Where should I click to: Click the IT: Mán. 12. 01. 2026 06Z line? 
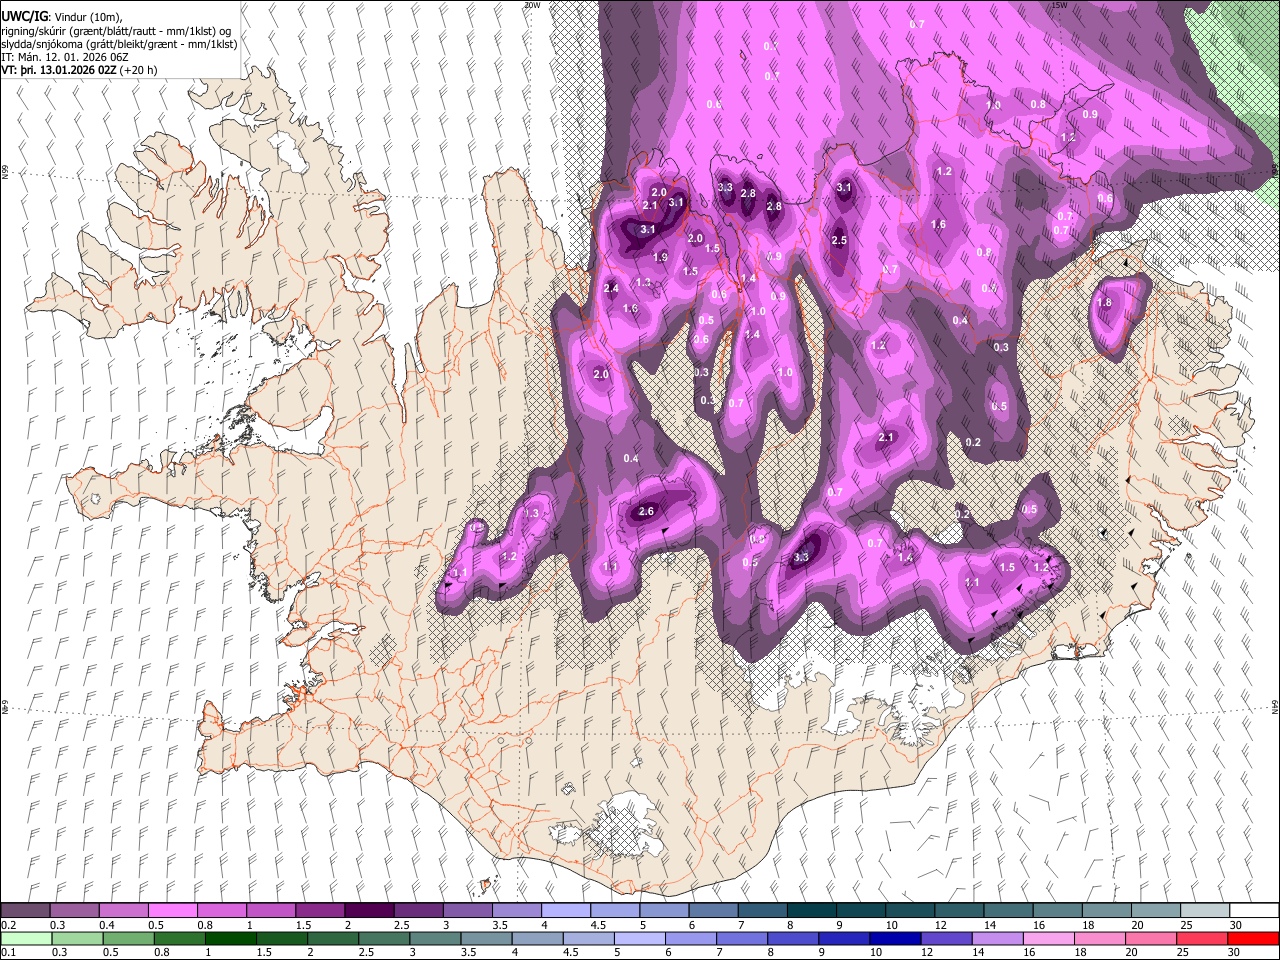(64, 58)
